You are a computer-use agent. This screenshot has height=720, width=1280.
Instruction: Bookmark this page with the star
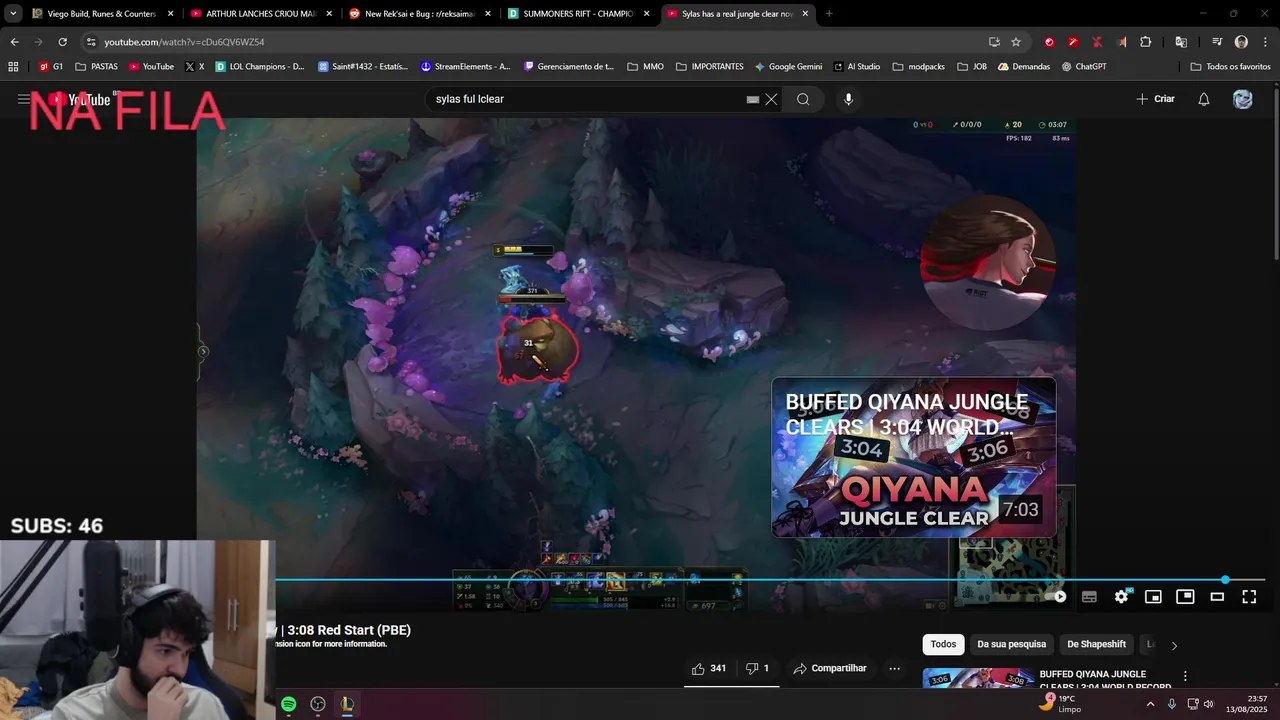coord(1016,42)
